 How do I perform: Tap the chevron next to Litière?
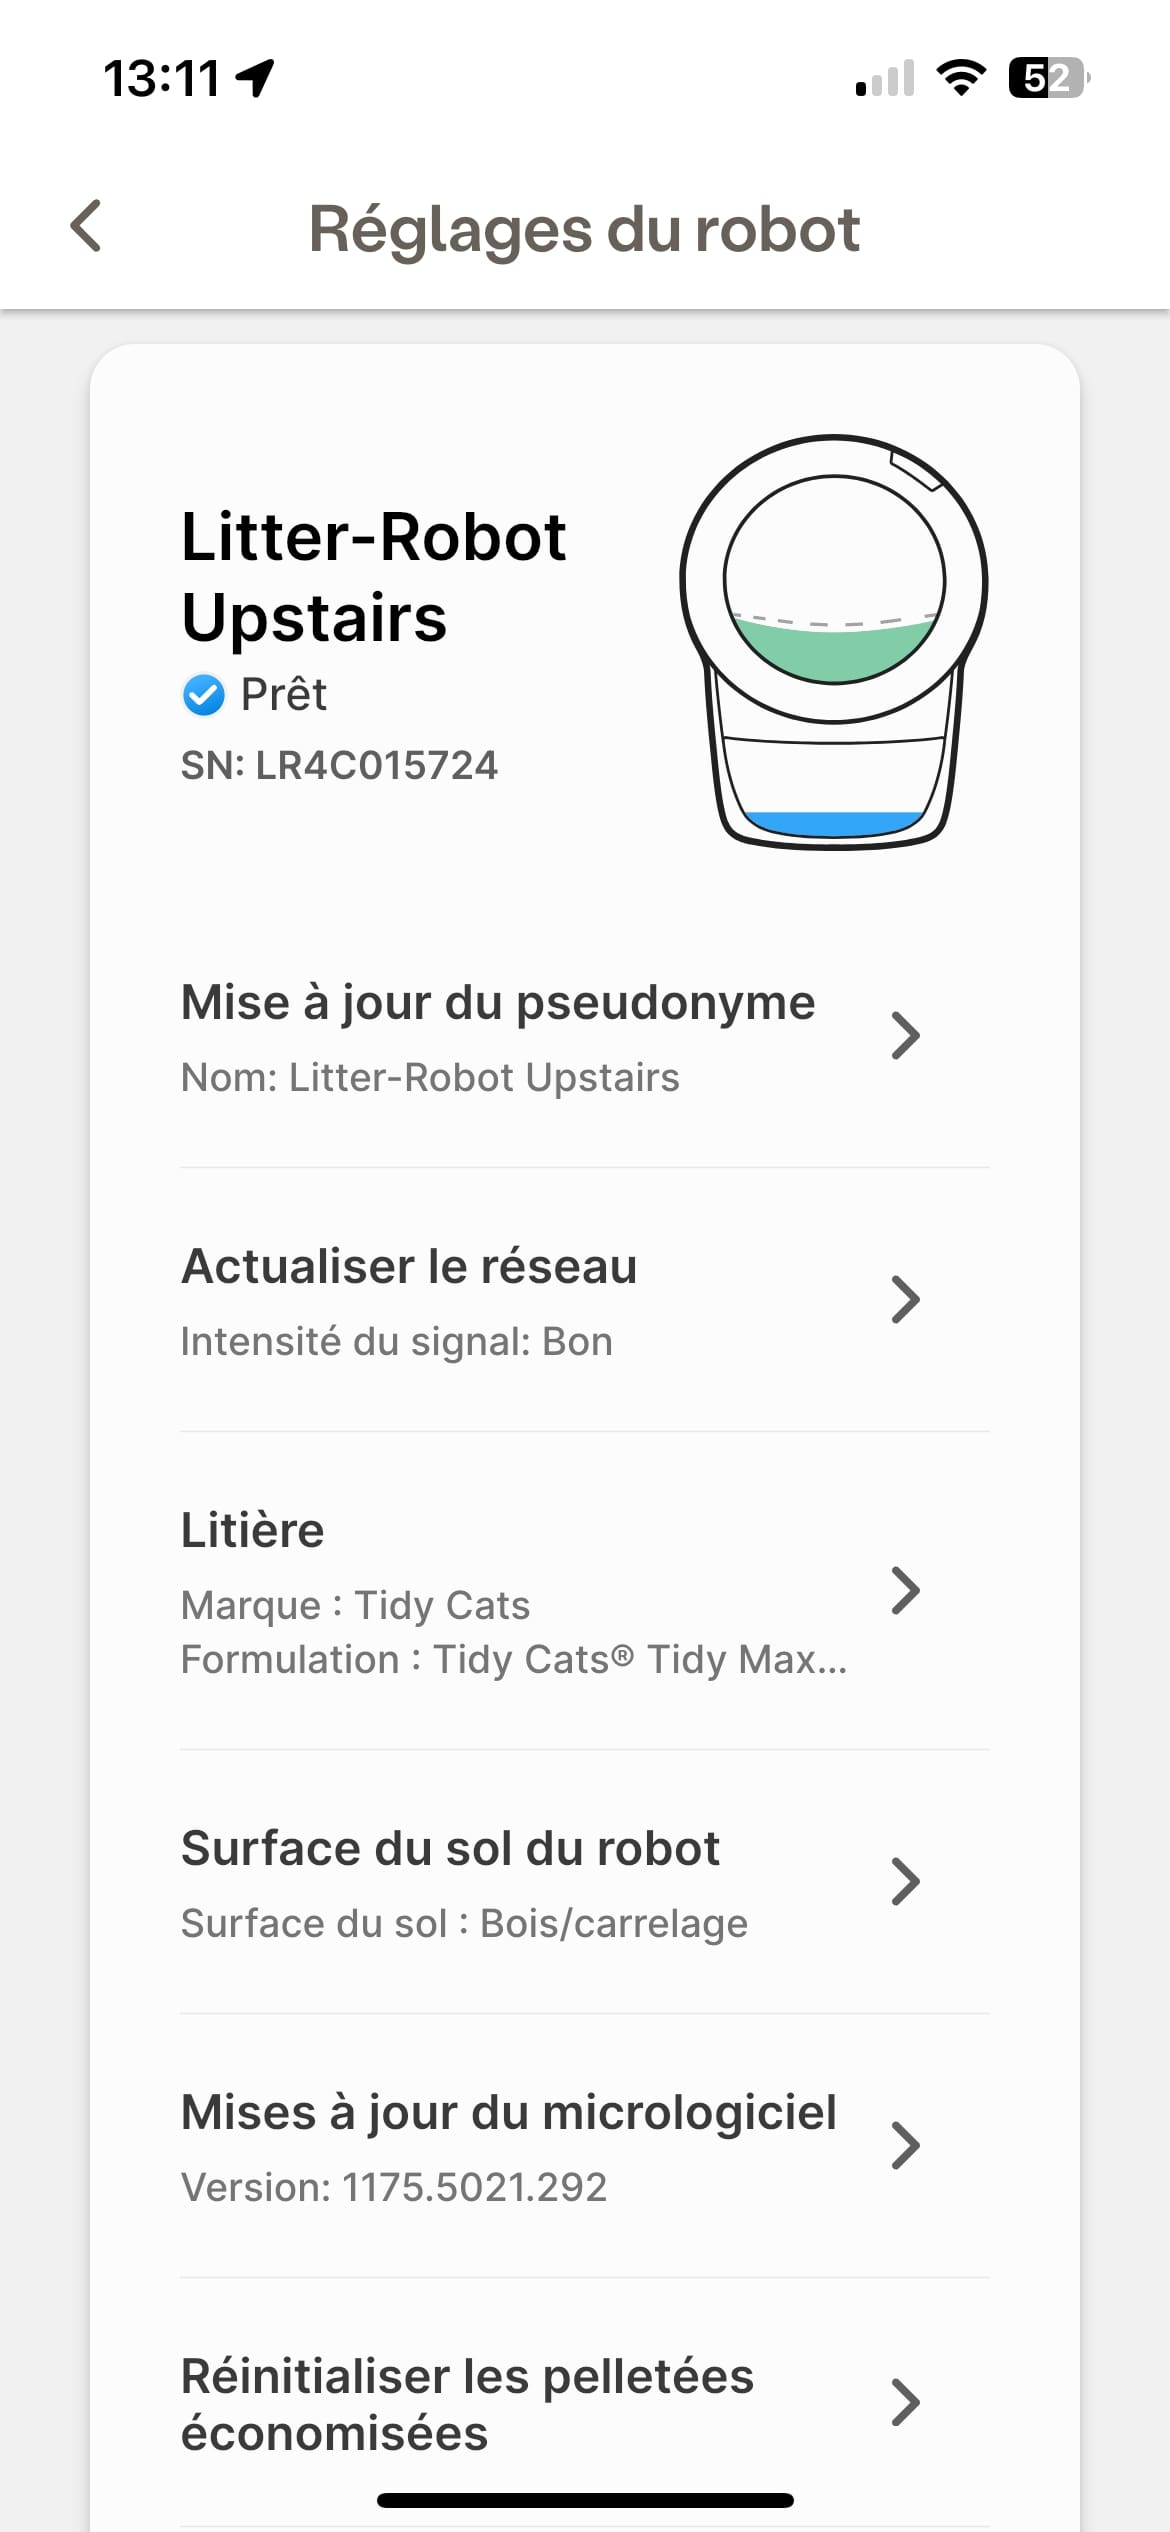point(905,1591)
